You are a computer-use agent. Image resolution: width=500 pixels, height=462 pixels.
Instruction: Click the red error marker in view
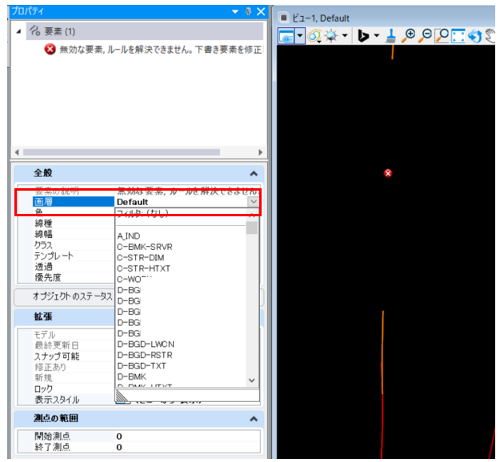click(388, 173)
